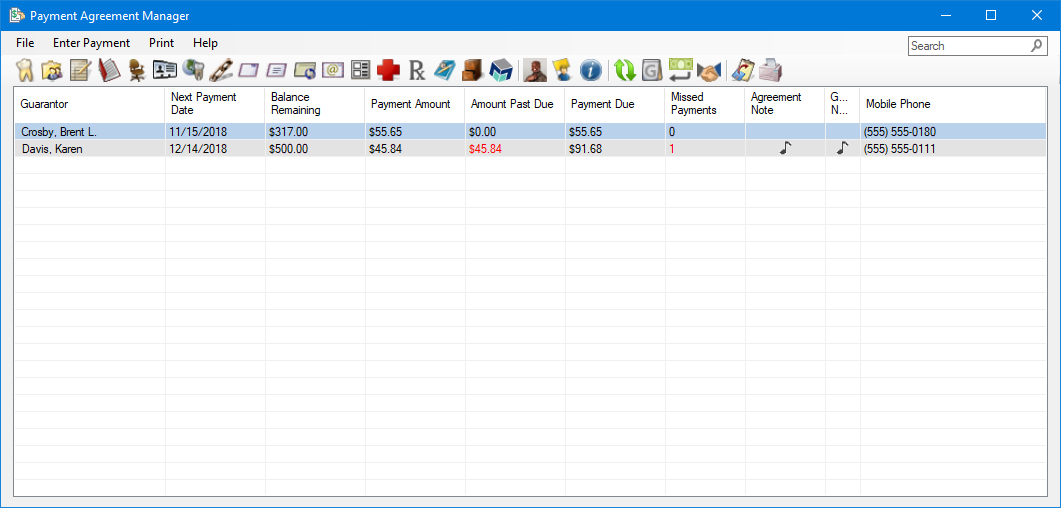Click the printer icon in toolbar
The height and width of the screenshot is (508, 1061).
770,71
